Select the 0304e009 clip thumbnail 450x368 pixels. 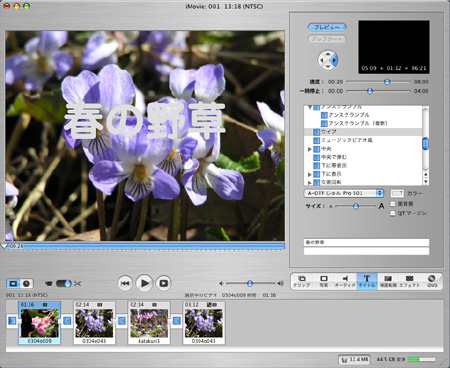pyautogui.click(x=39, y=323)
